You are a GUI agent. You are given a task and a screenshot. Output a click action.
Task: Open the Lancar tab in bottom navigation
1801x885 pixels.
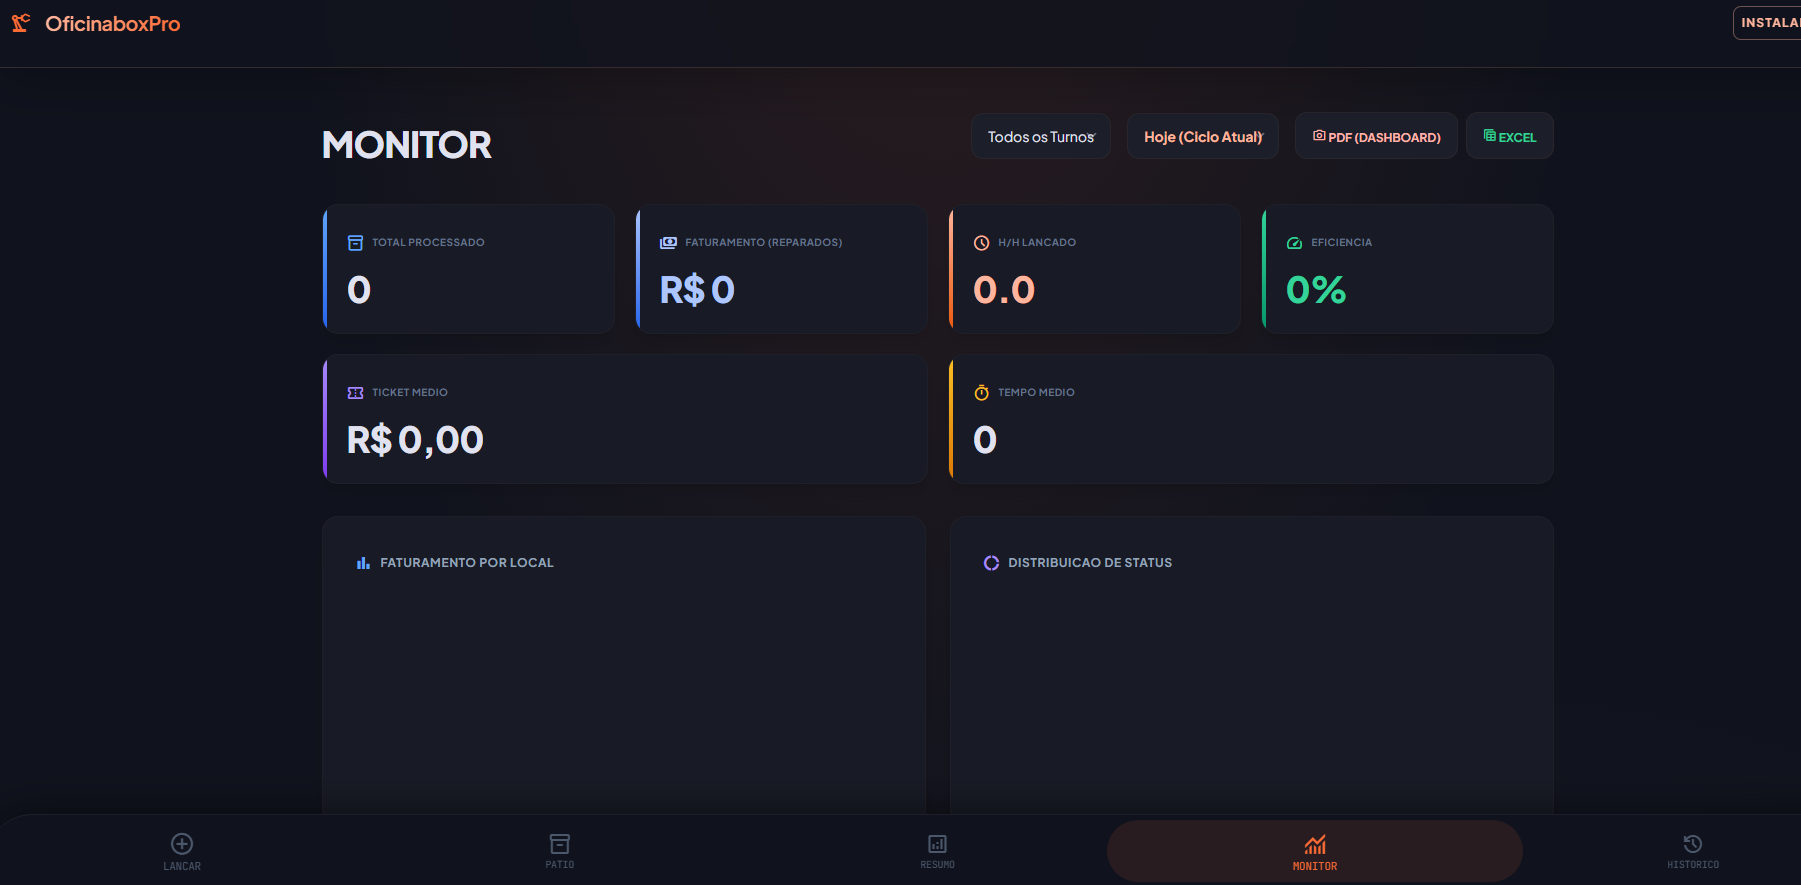(182, 852)
